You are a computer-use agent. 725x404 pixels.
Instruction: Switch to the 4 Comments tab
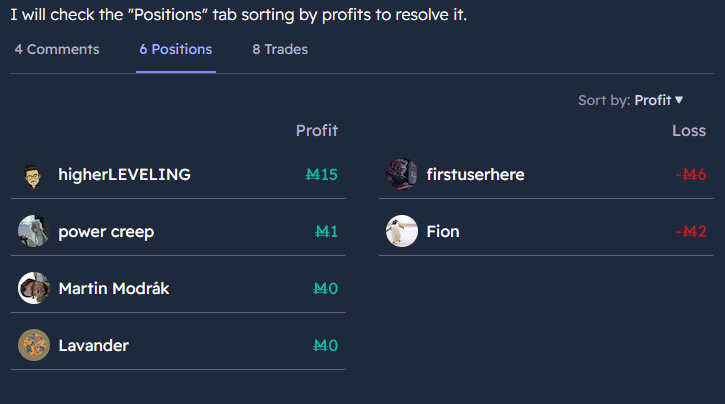[x=57, y=49]
